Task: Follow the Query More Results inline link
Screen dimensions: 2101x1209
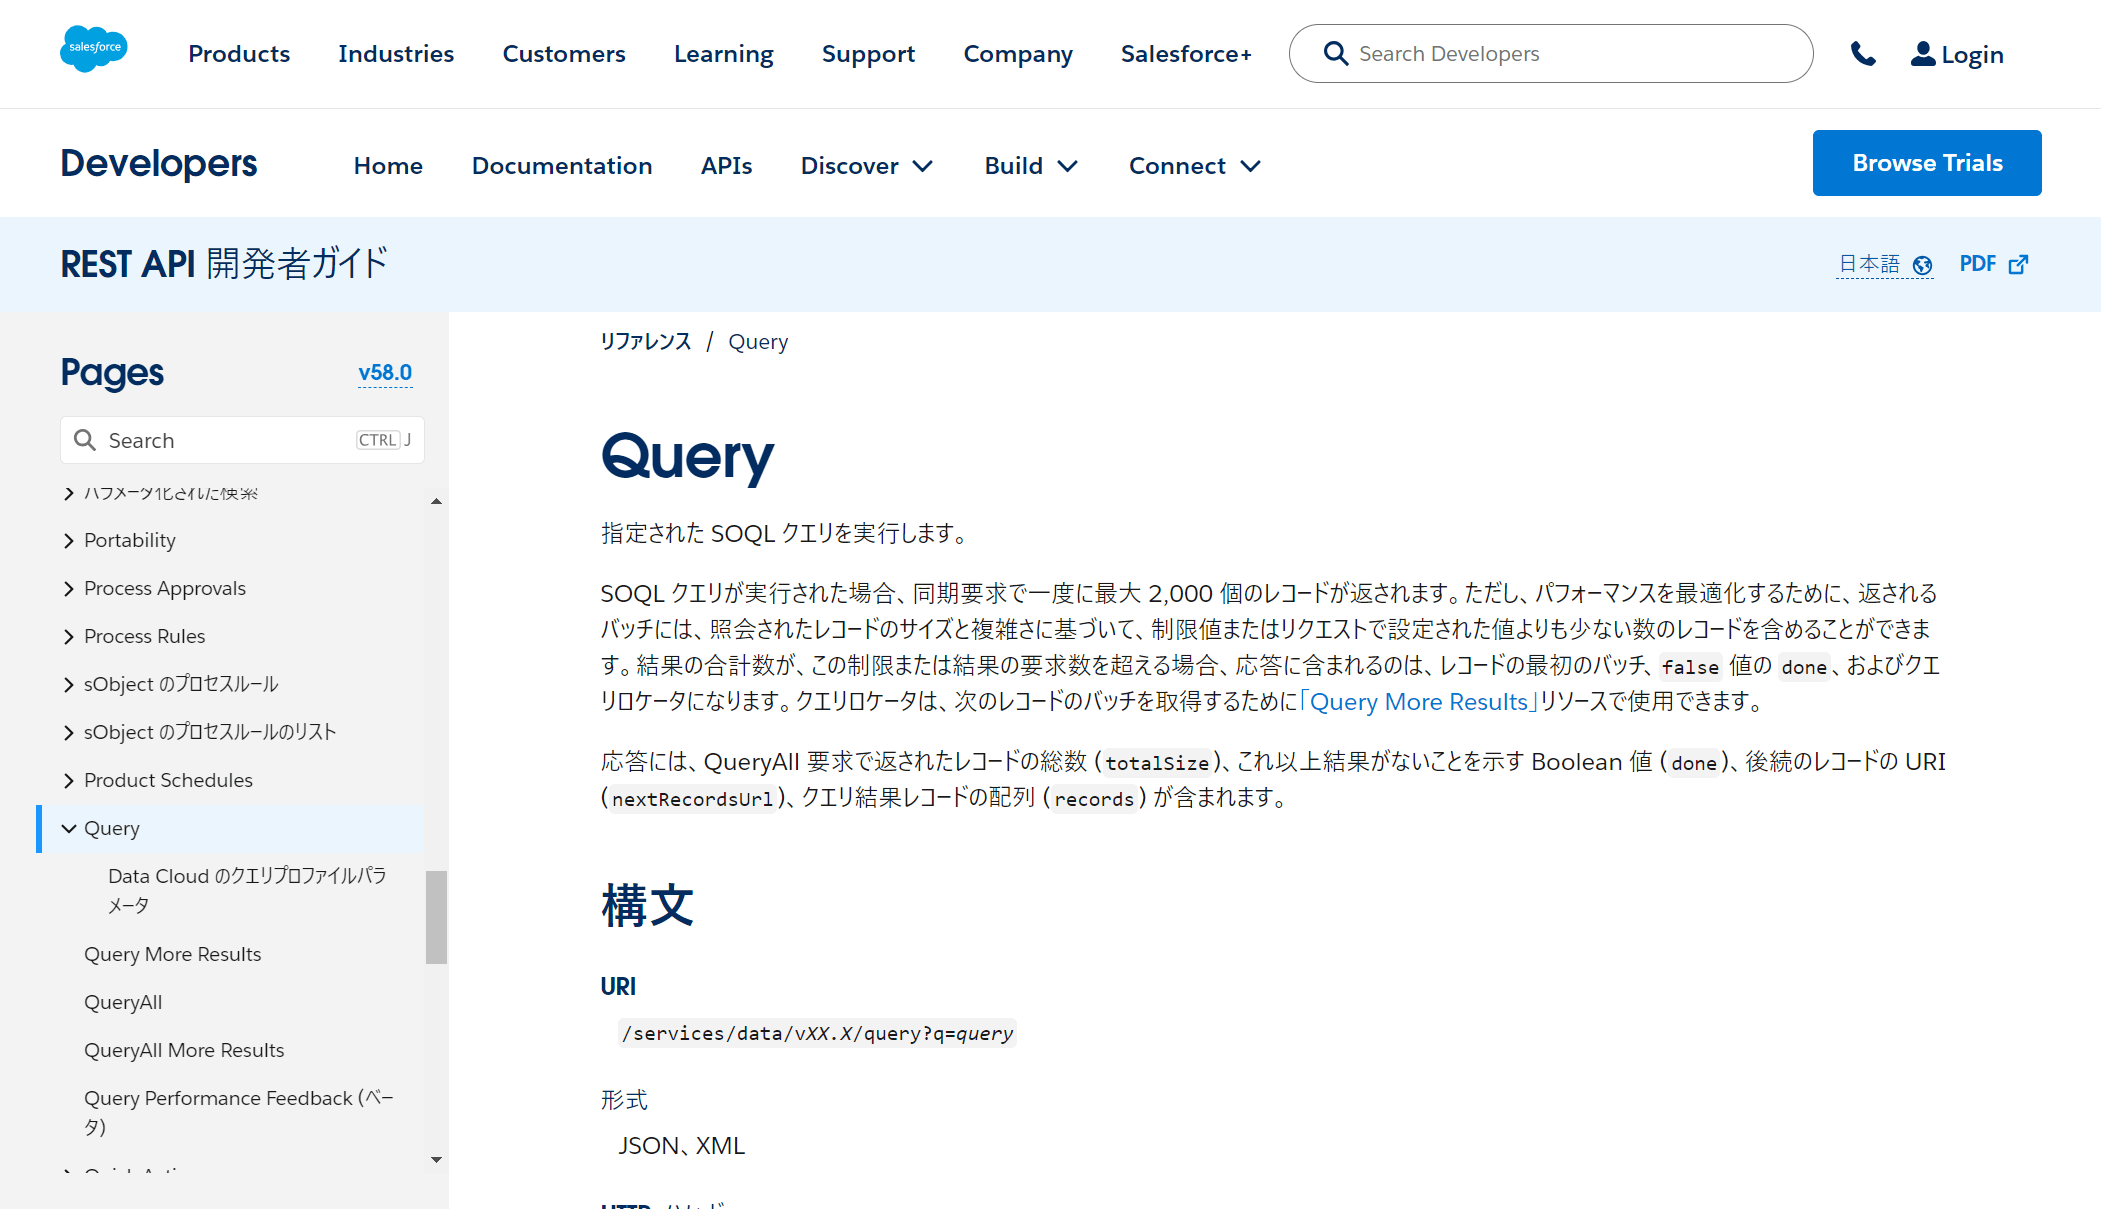Action: (1418, 702)
